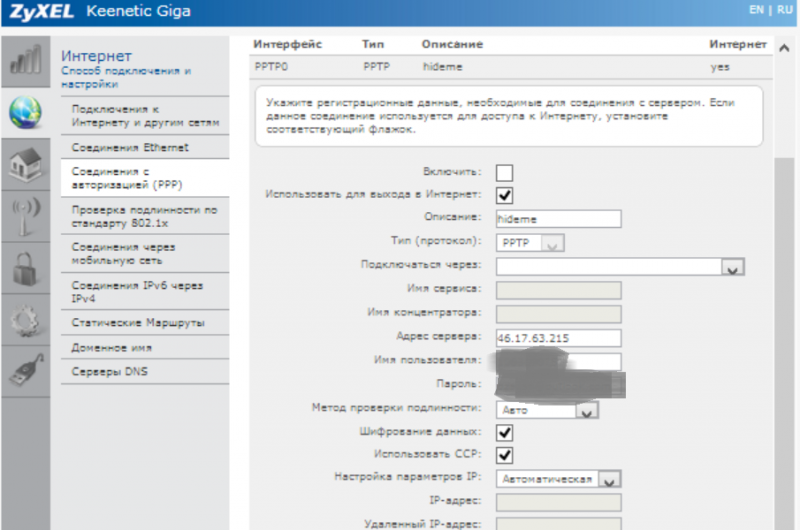Screen dimensions: 800x530
Task: Open the gear system settings icon
Action: coord(24,321)
